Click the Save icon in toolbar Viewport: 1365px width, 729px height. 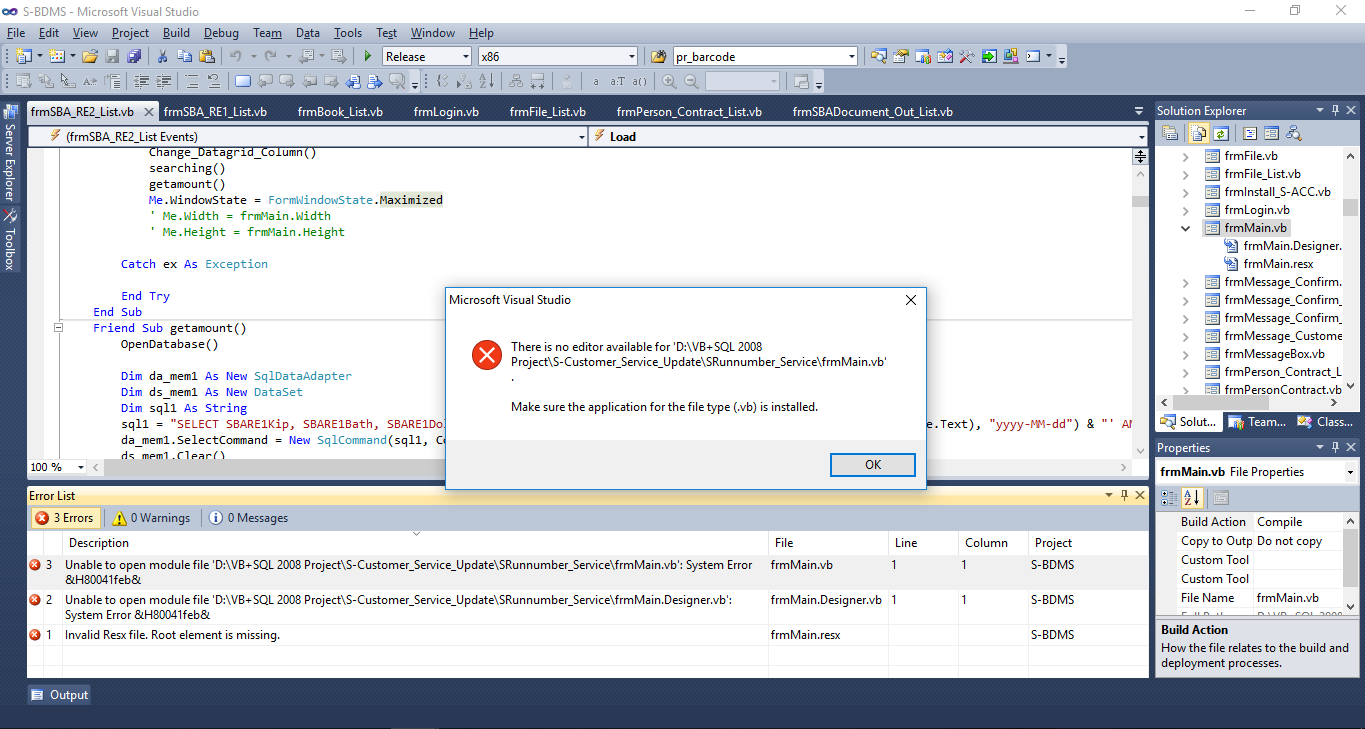coord(111,56)
